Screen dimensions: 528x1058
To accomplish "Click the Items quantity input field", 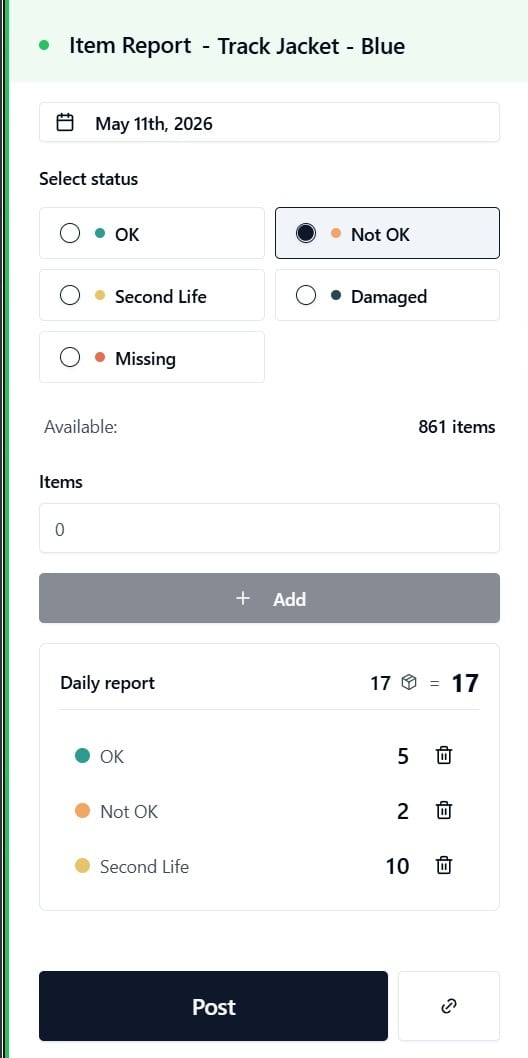I will point(269,529).
